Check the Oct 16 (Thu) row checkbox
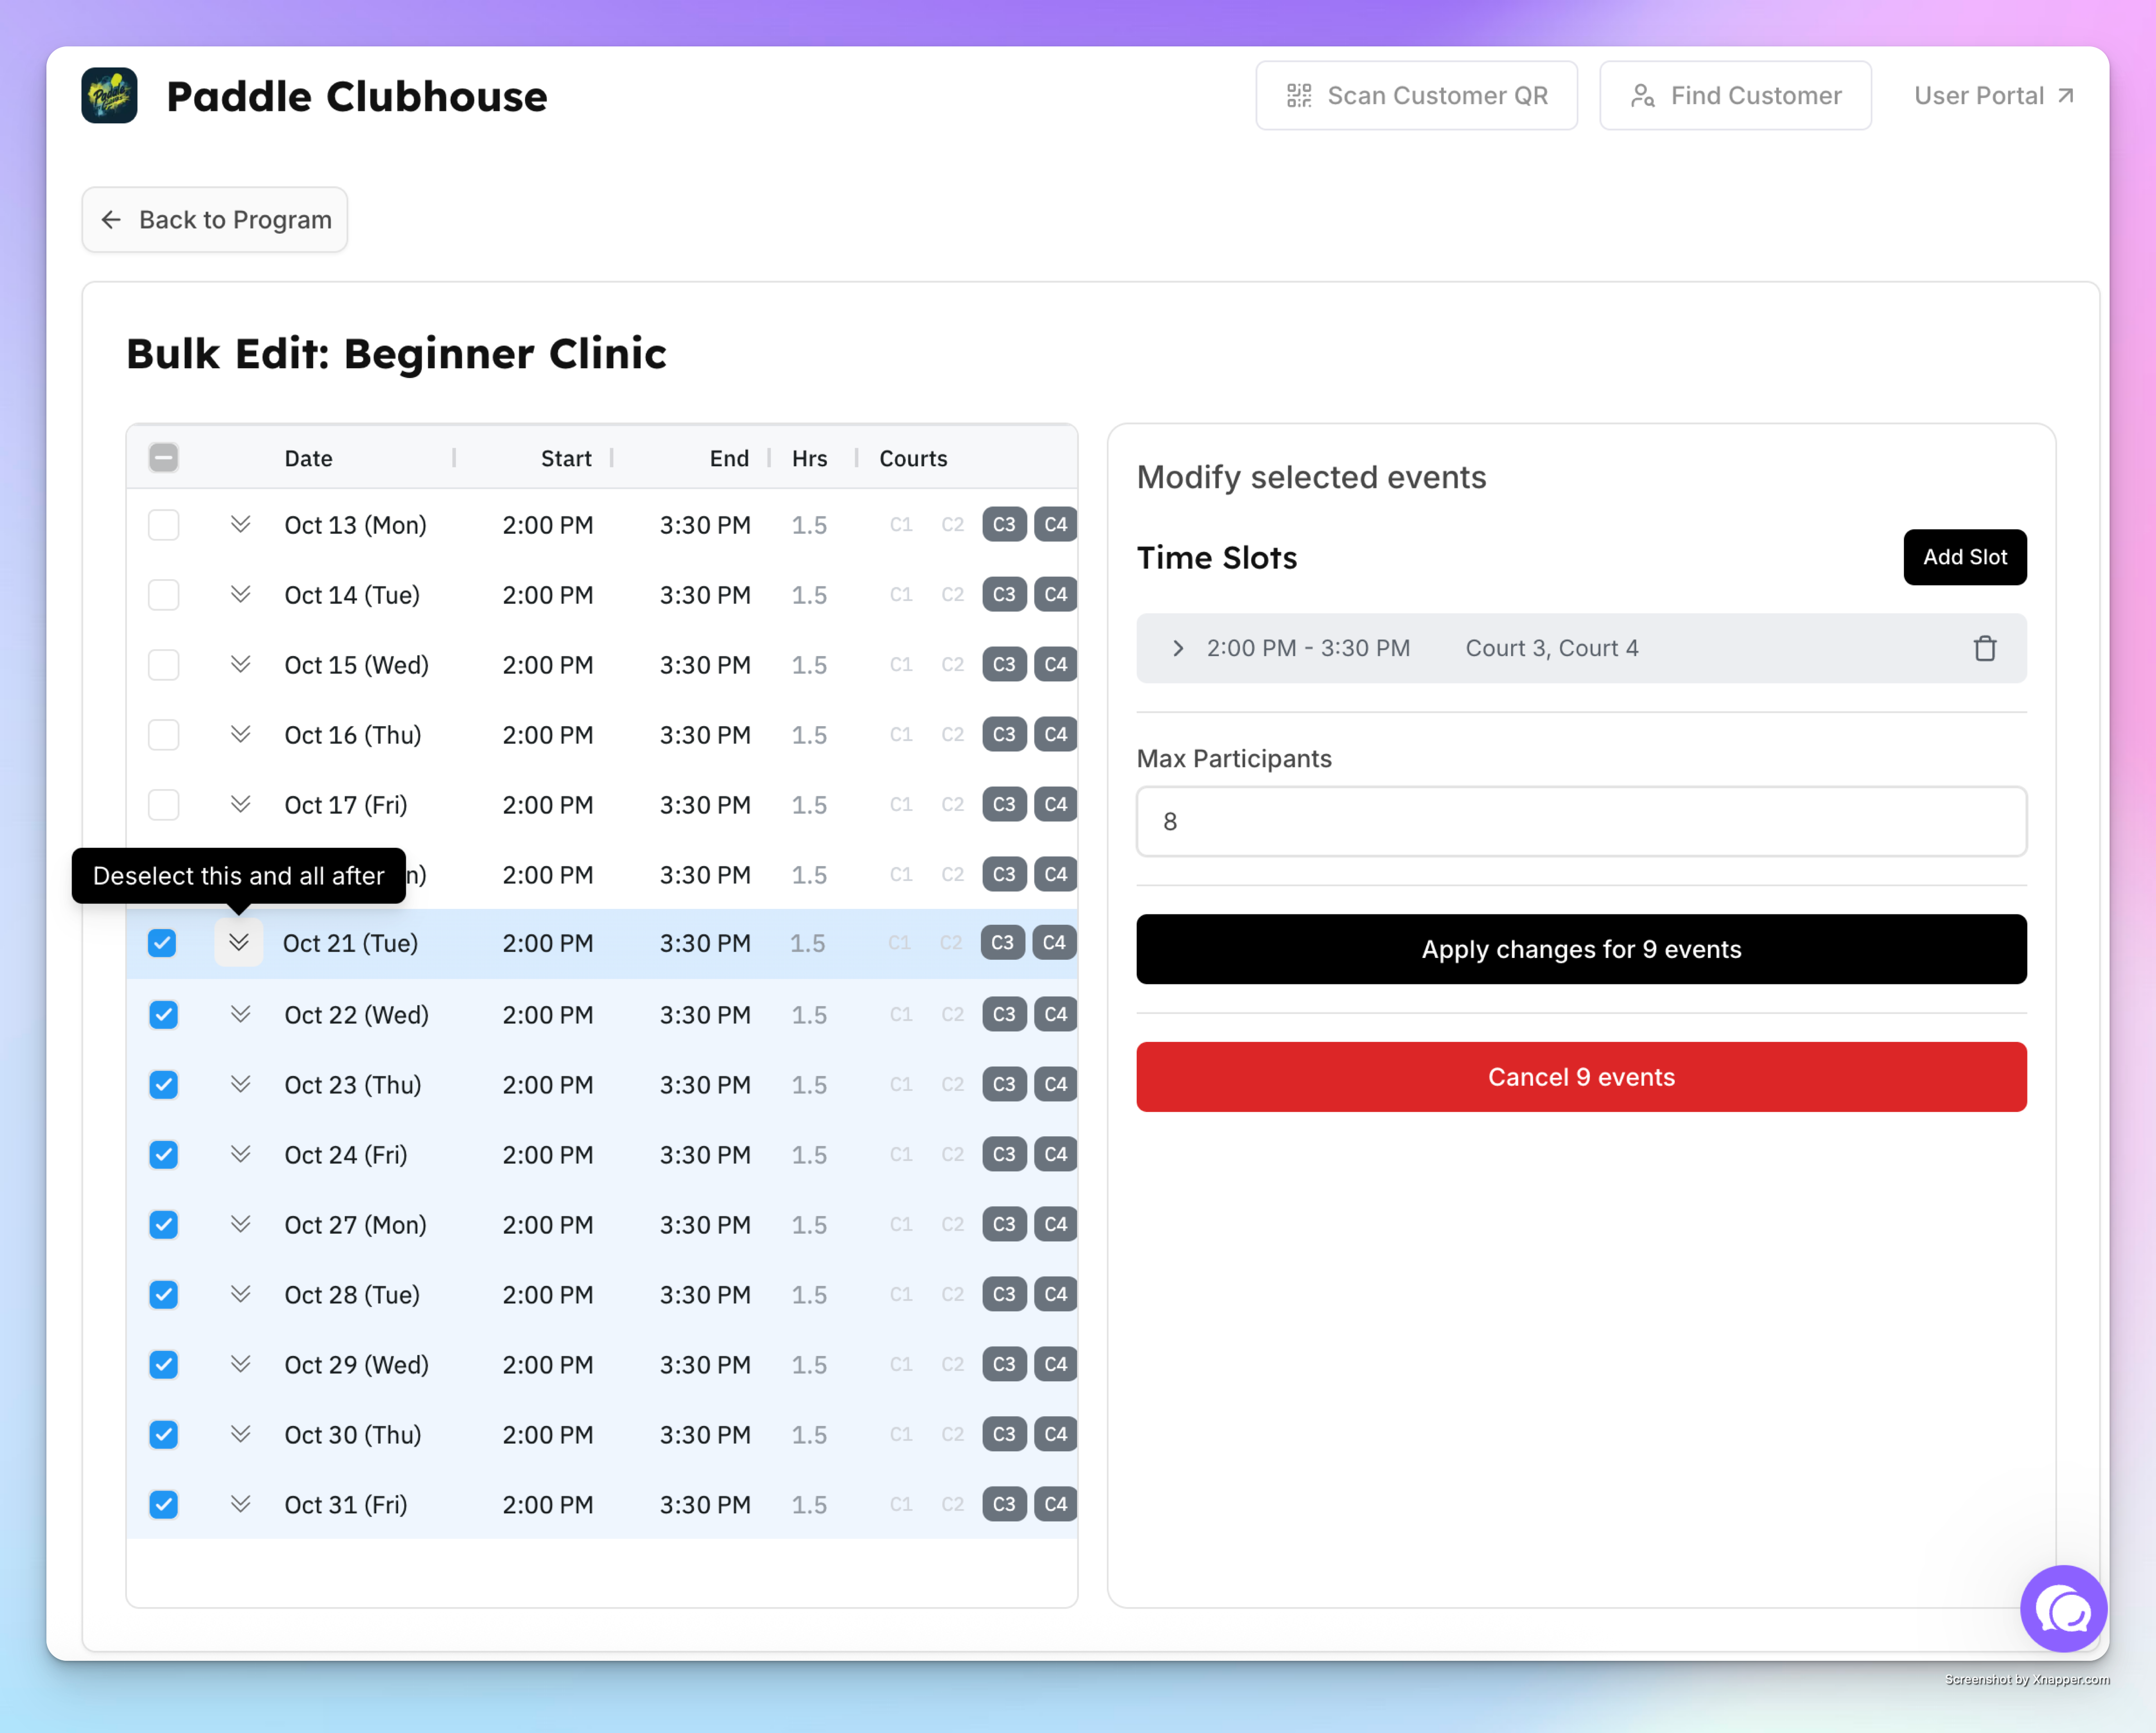This screenshot has width=2156, height=1733. [163, 735]
